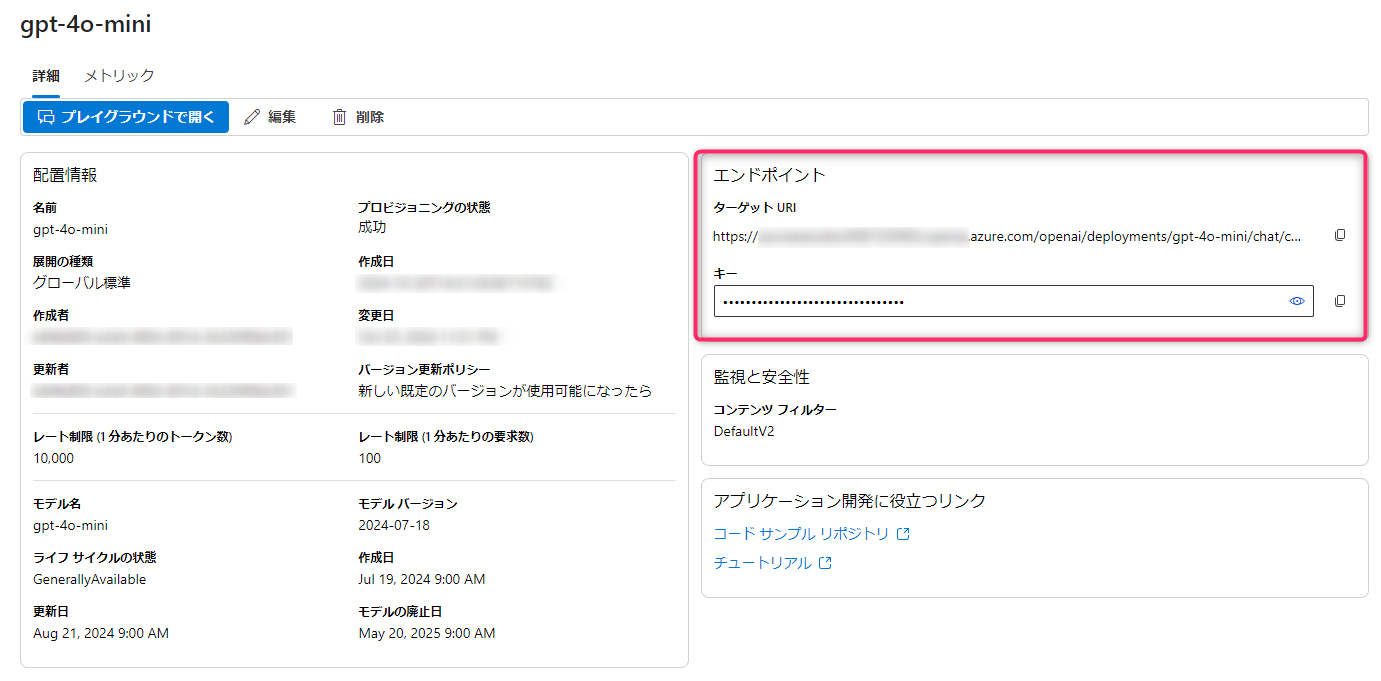
Task: Click the 10,000 tokens rate limit value
Action: tap(53, 458)
